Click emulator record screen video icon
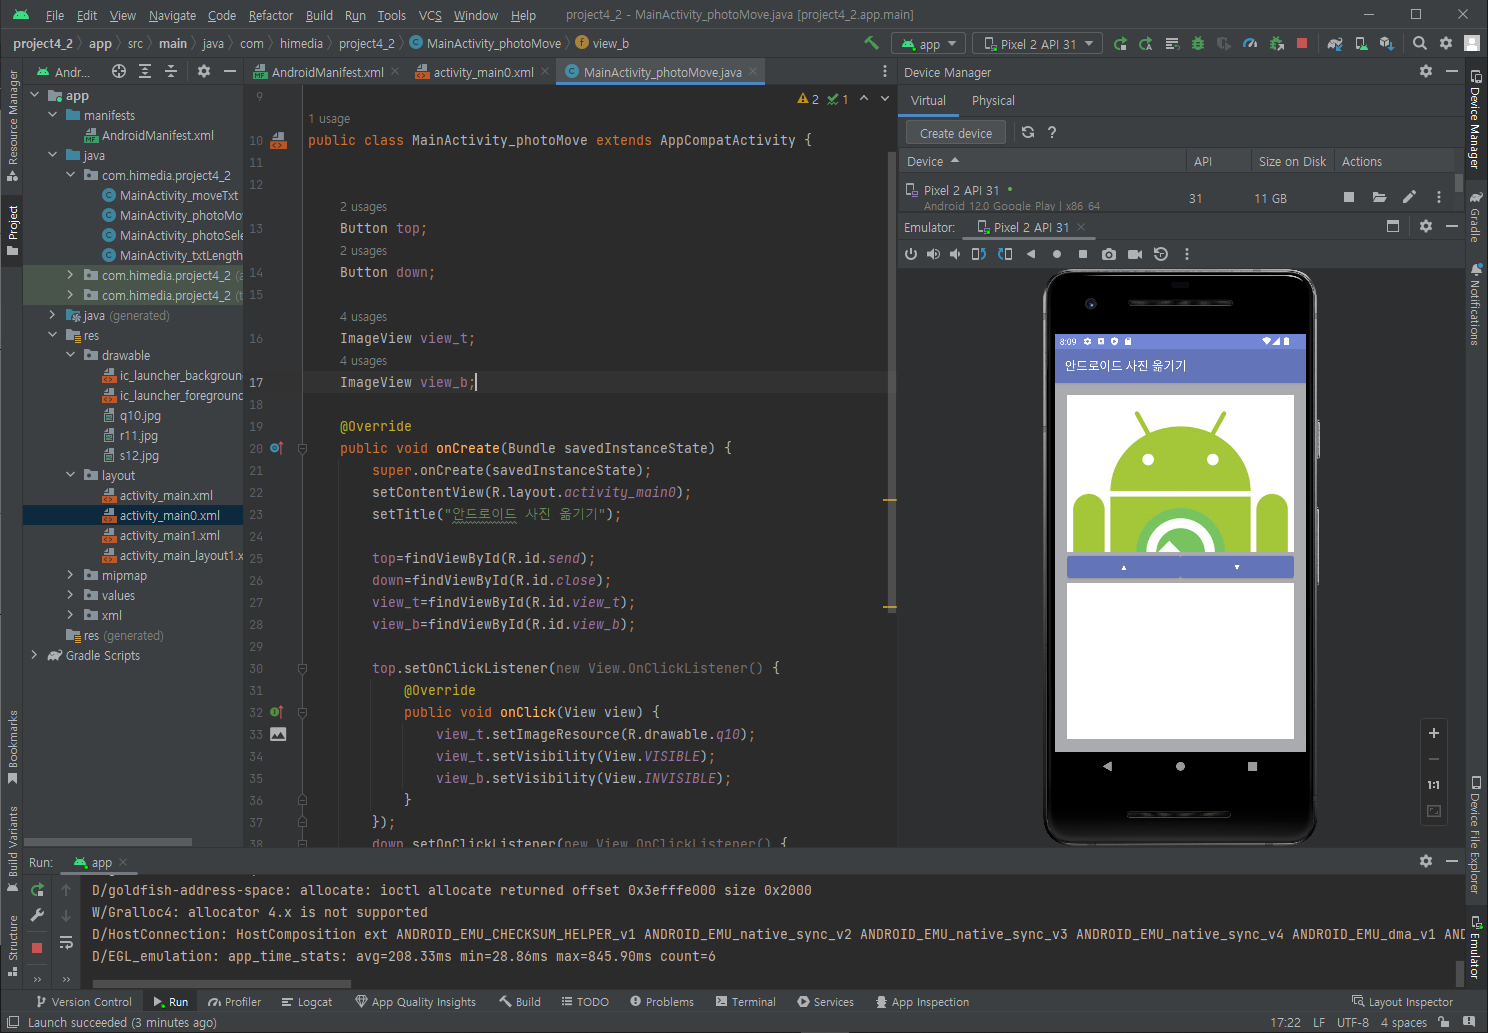This screenshot has height=1033, width=1488. click(x=1135, y=254)
